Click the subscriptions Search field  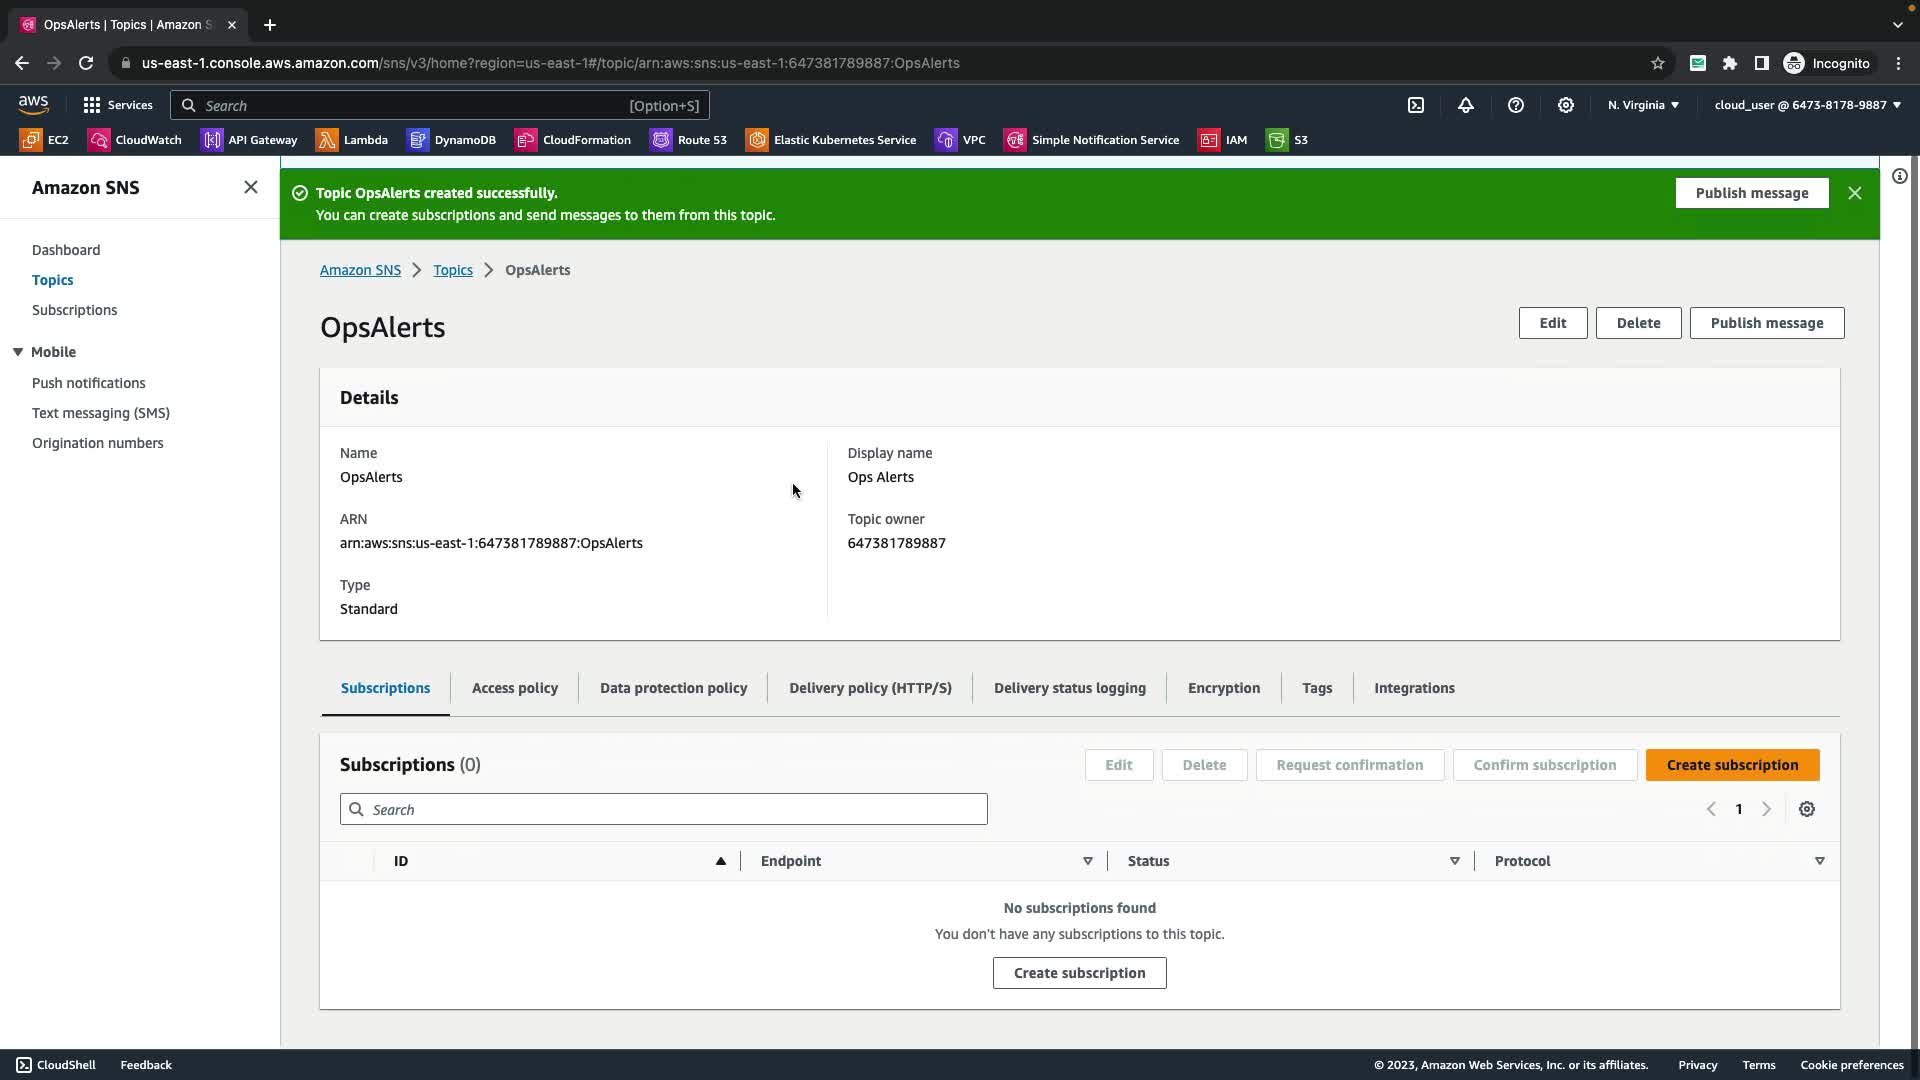click(664, 809)
